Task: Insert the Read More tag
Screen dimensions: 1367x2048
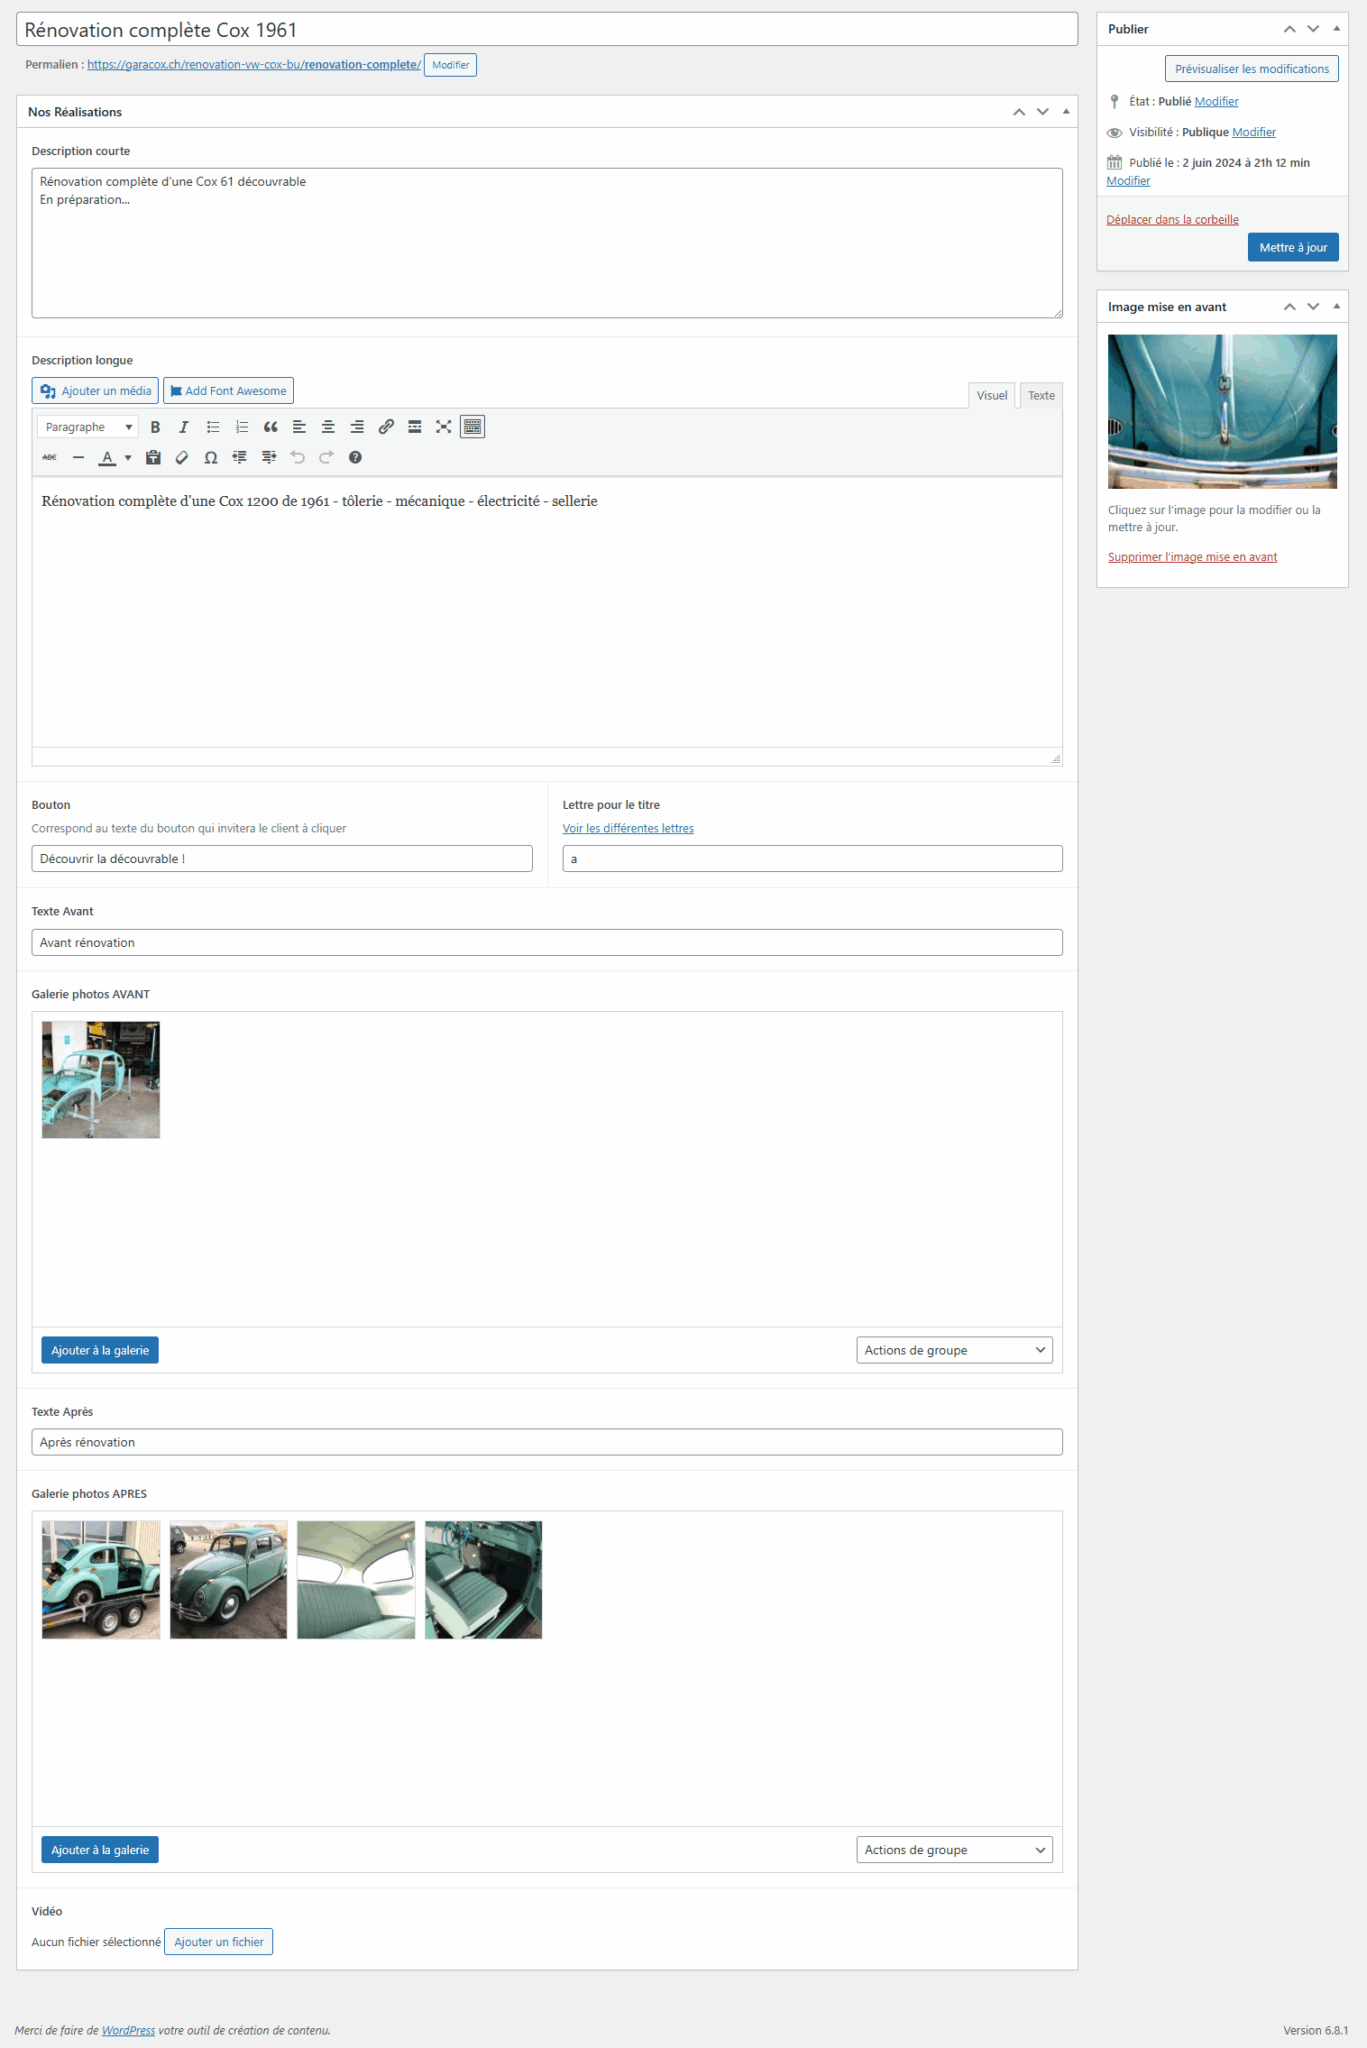Action: [415, 427]
